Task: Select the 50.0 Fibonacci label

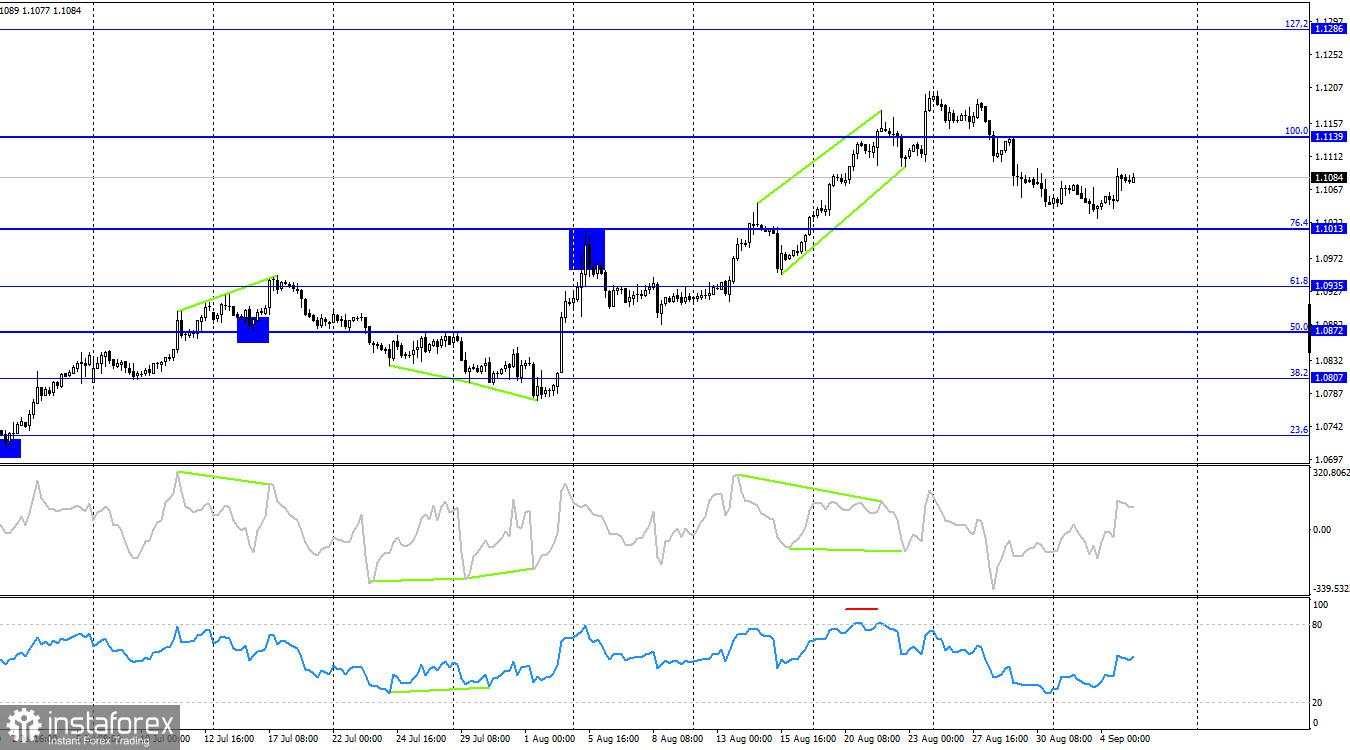Action: click(1299, 326)
